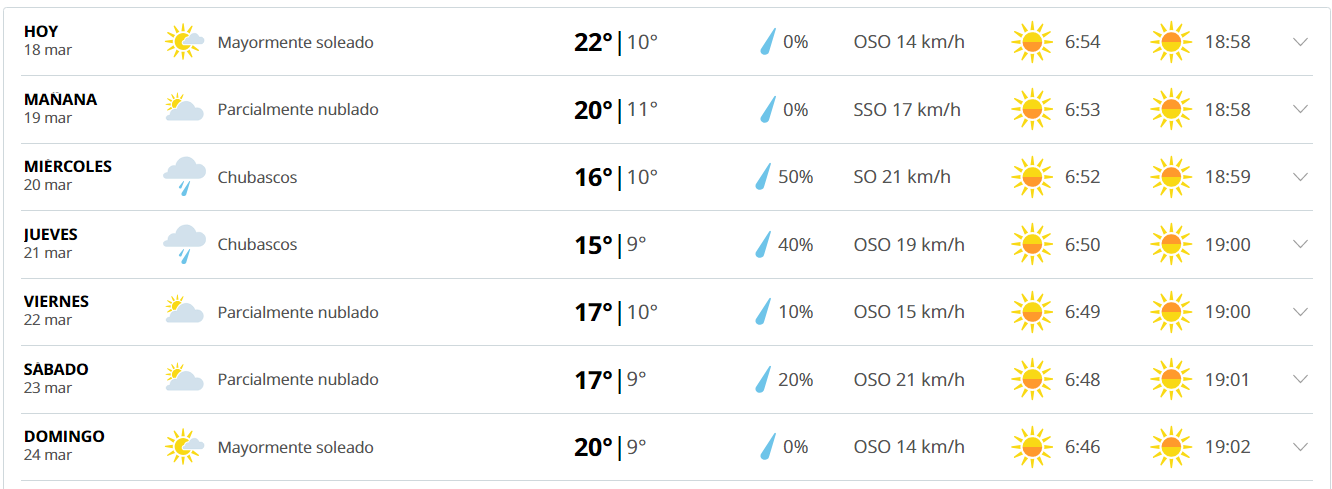Click the sunset icon beside 19:00 on Thursday
The width and height of the screenshot is (1332, 489).
(1171, 244)
